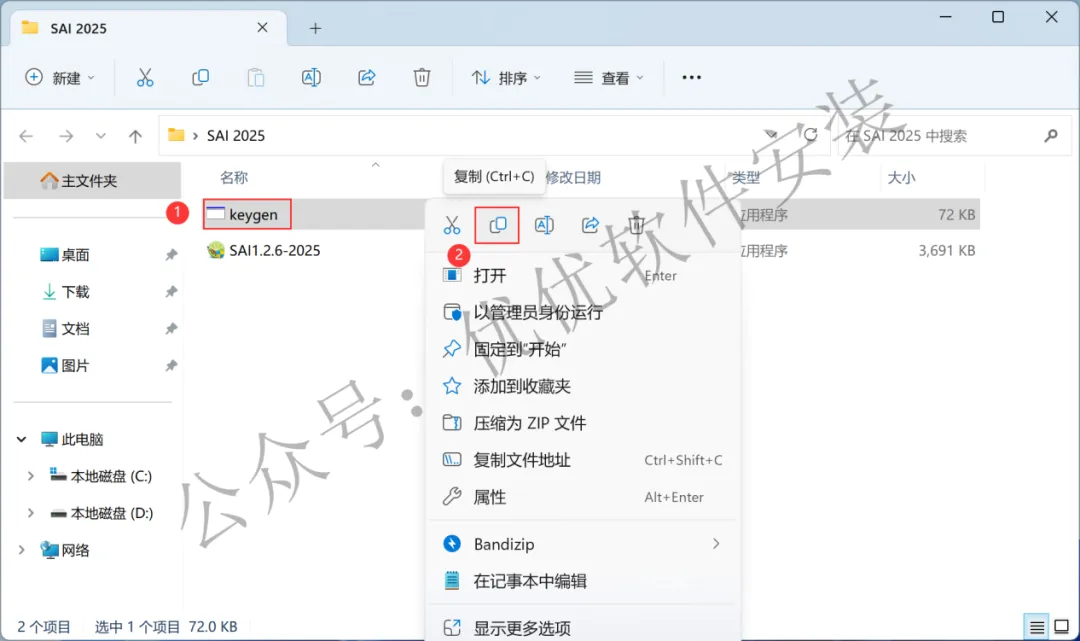Choose 显示更多选项
This screenshot has width=1080, height=641.
(x=583, y=628)
